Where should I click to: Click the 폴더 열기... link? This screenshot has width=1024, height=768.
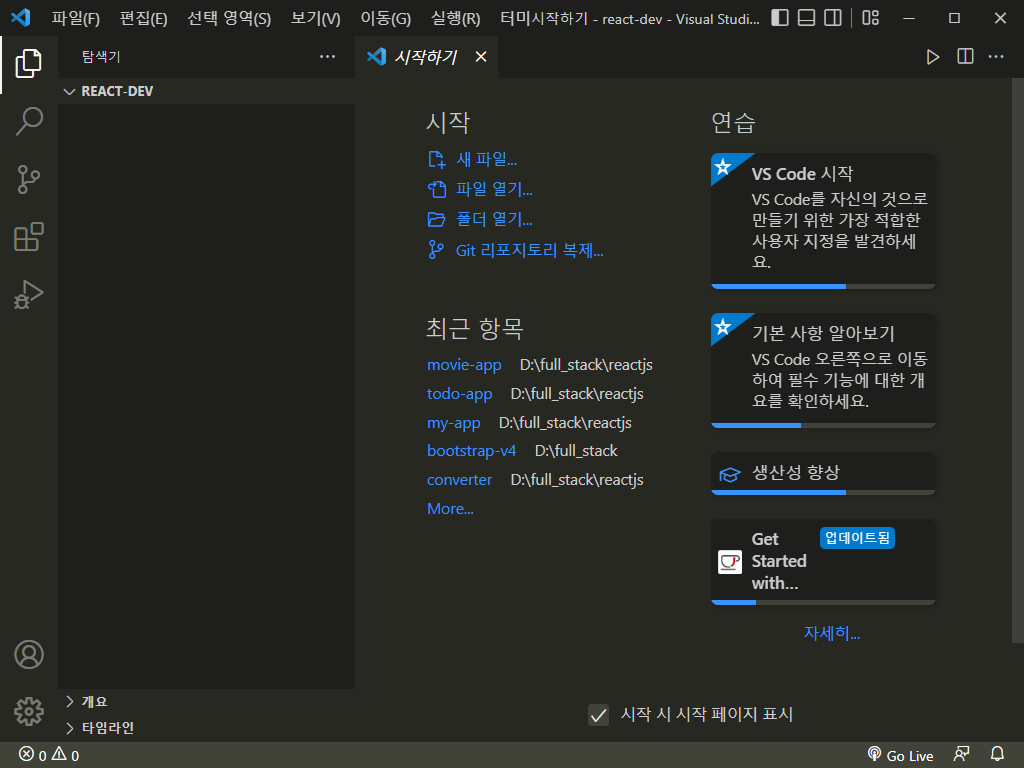(x=480, y=219)
